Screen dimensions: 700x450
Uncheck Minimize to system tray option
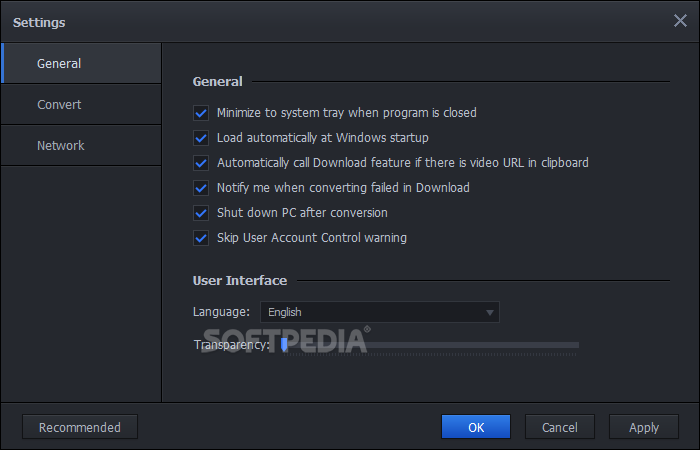[201, 113]
